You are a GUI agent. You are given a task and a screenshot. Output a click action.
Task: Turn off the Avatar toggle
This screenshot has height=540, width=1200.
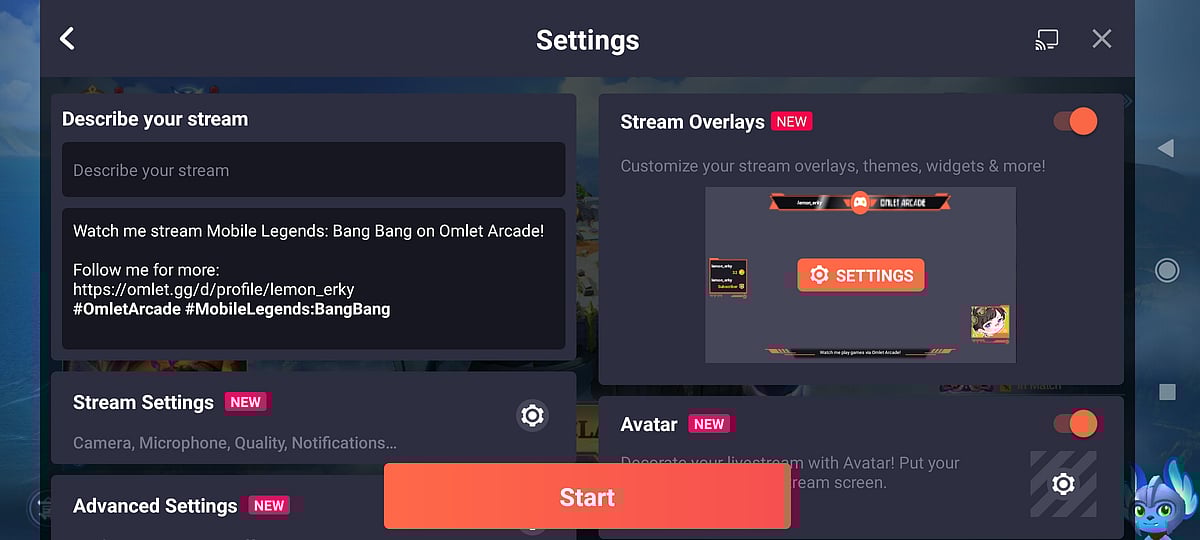(x=1075, y=424)
